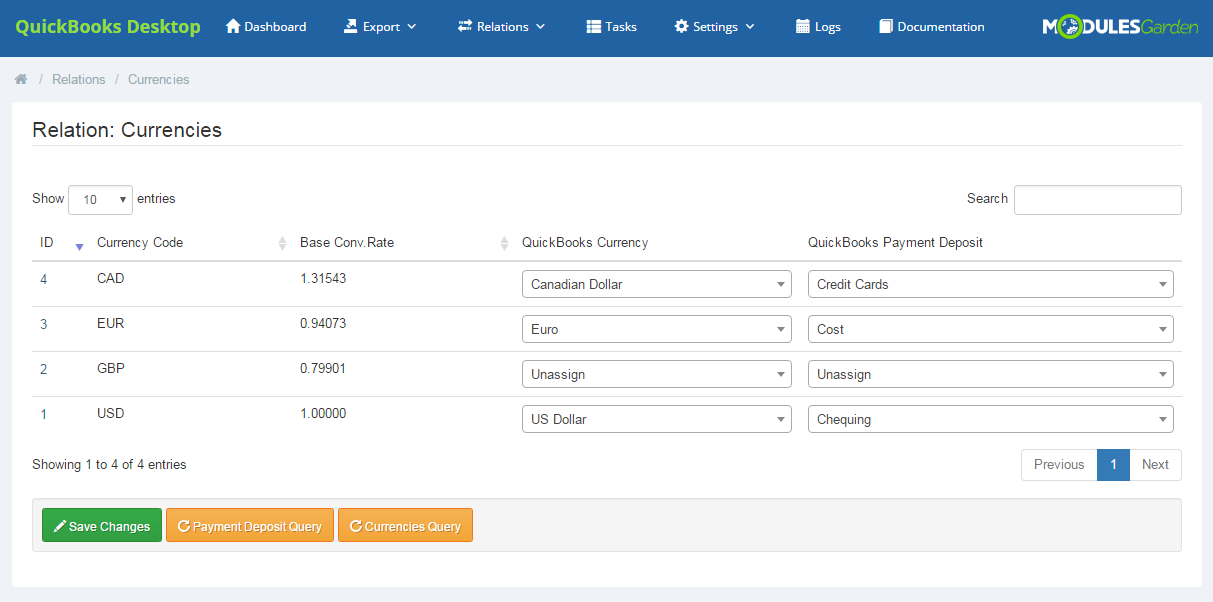Click the QuickBooks Payment Deposit header
The height and width of the screenshot is (602, 1213).
(895, 243)
